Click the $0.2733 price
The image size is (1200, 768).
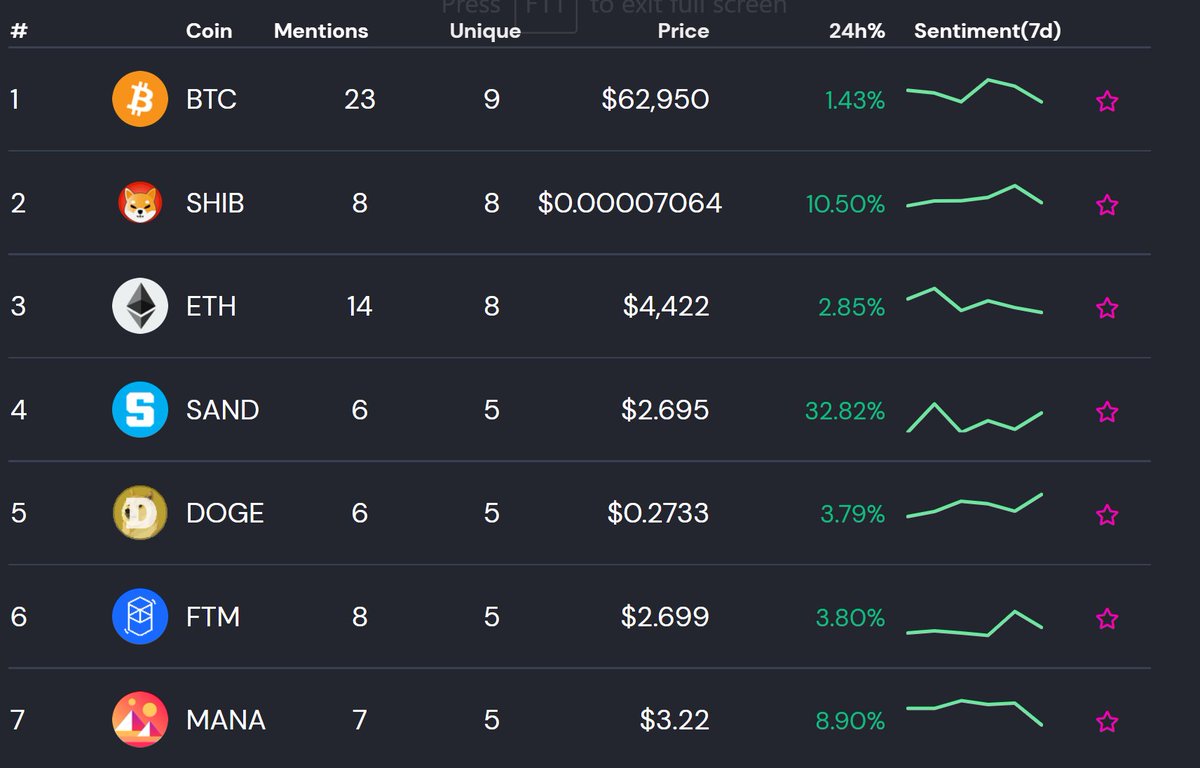click(658, 513)
